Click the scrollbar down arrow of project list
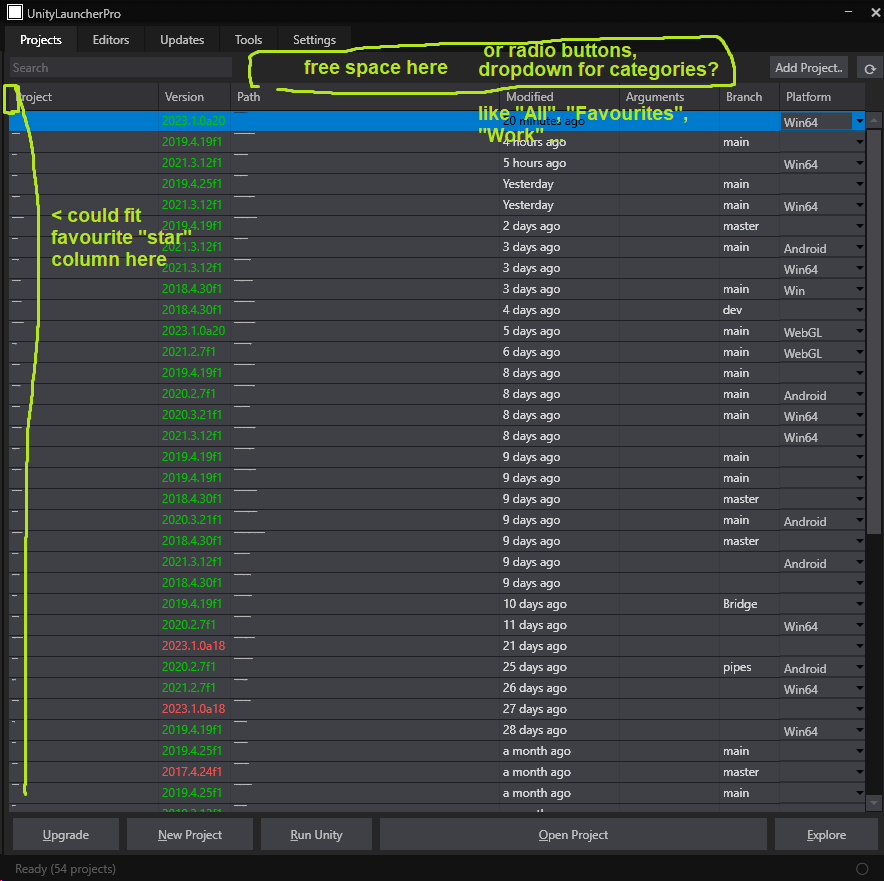 [x=874, y=803]
